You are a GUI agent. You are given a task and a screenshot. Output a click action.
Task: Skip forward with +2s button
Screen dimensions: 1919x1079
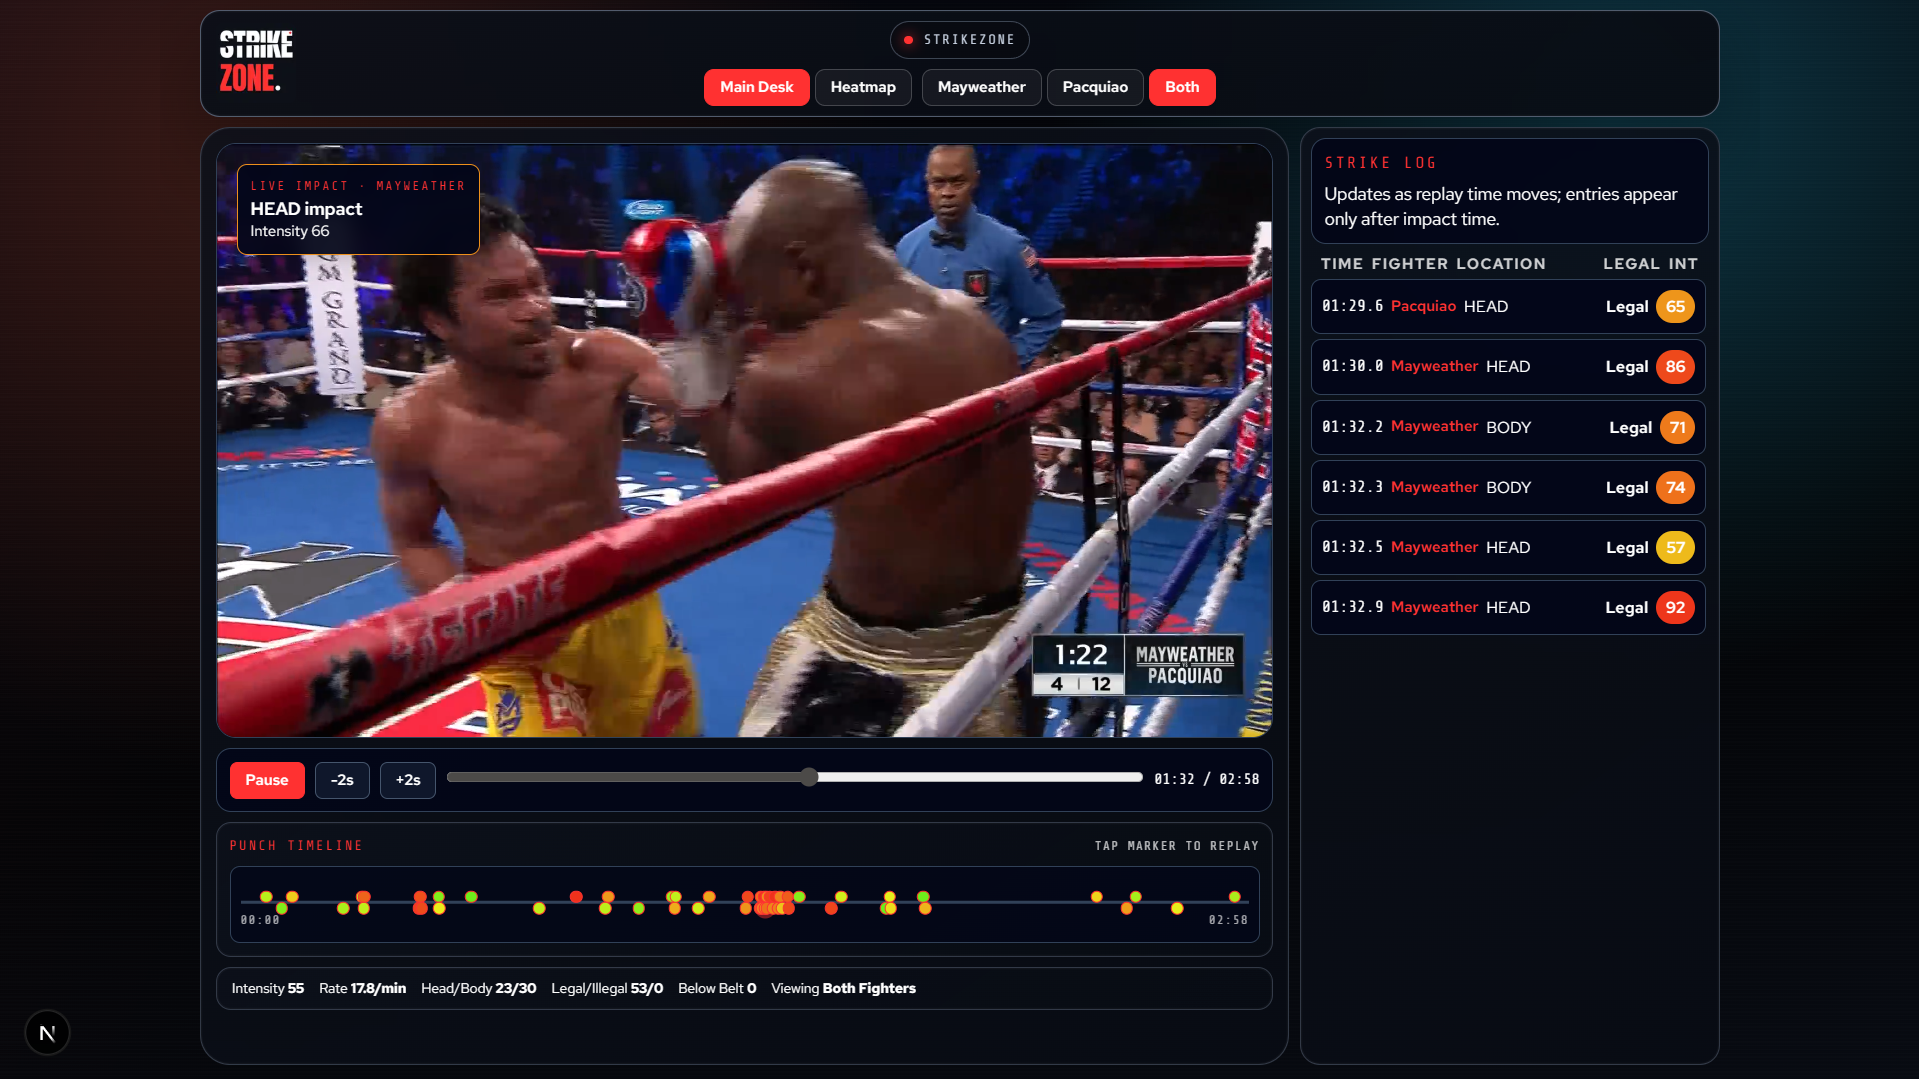pyautogui.click(x=408, y=780)
